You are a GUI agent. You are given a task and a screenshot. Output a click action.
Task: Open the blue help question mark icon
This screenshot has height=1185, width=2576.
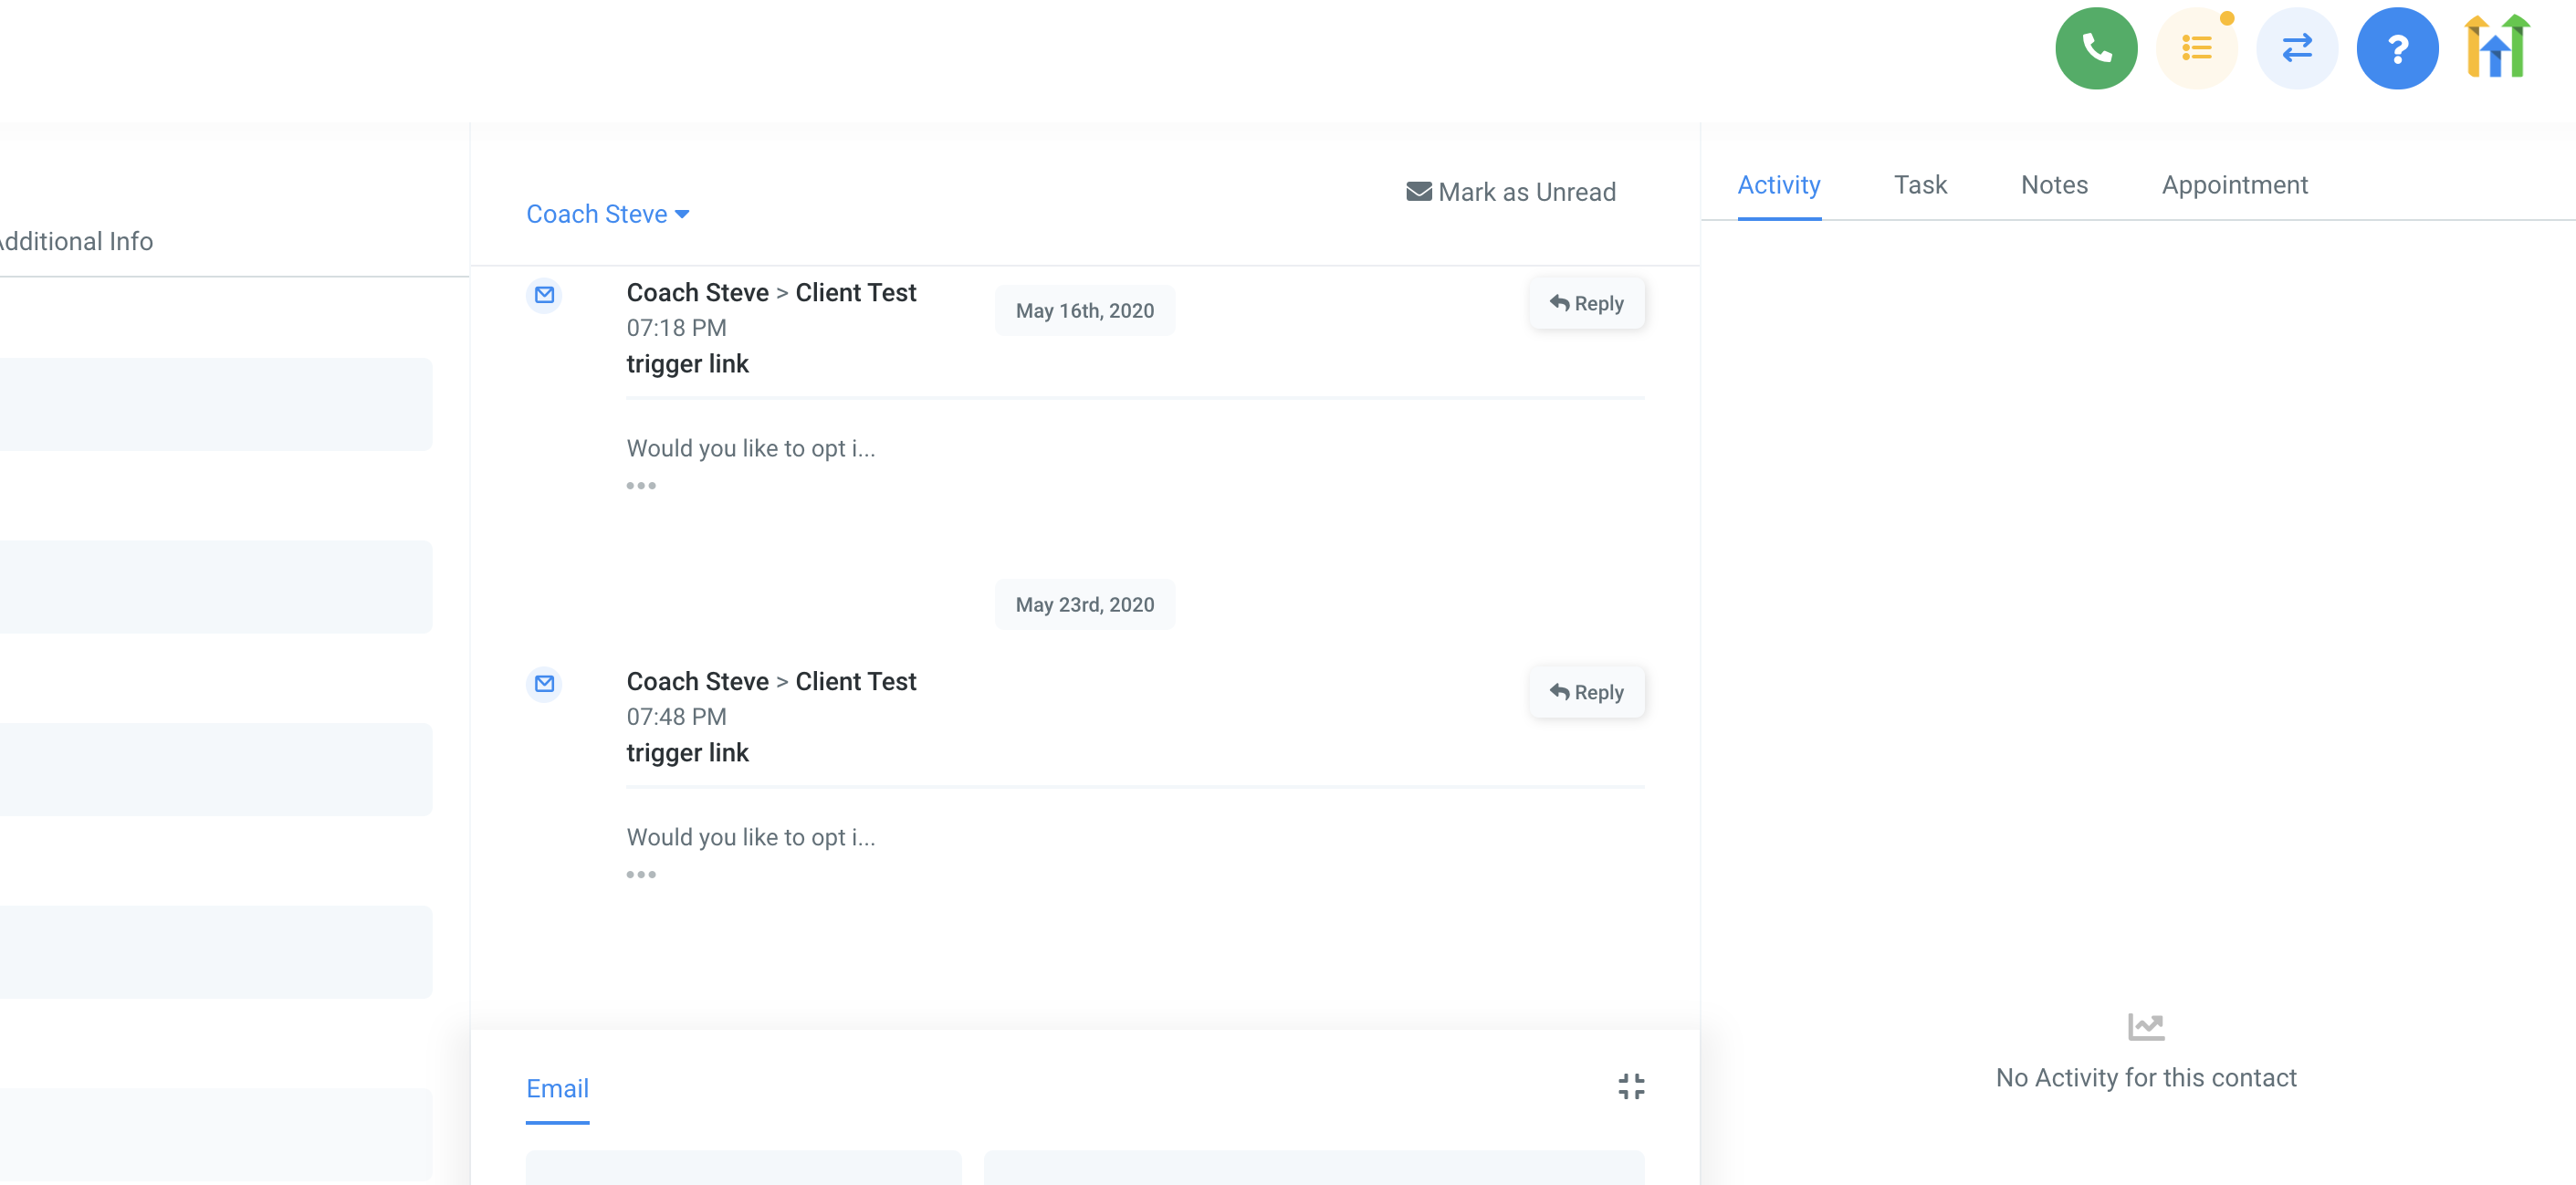(2396, 48)
